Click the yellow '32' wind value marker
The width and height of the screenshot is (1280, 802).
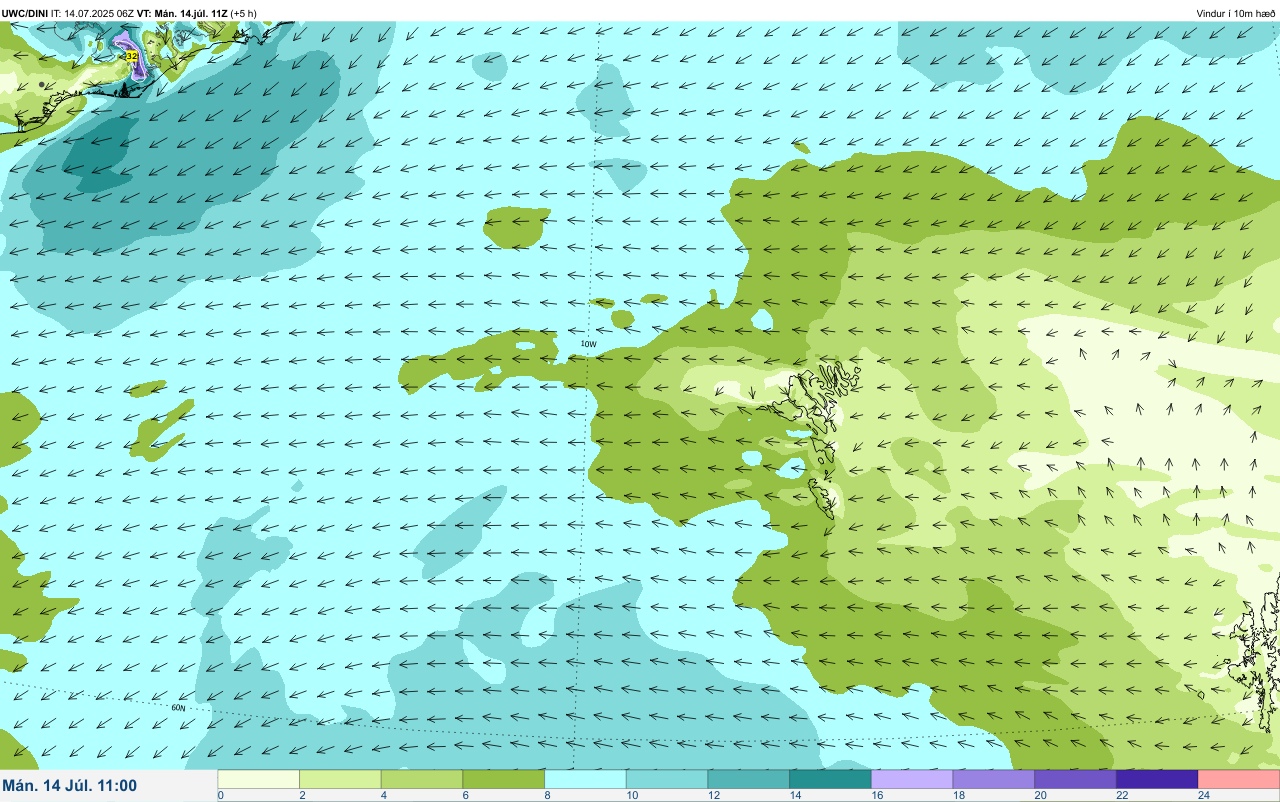point(131,56)
